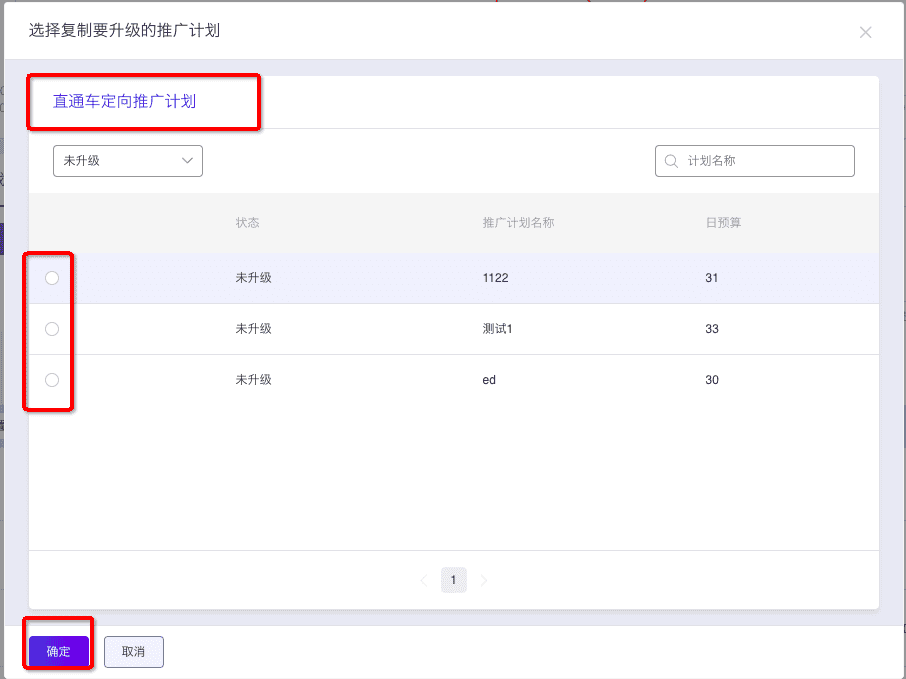
Task: Click the 日预算 column header
Action: [x=723, y=222]
